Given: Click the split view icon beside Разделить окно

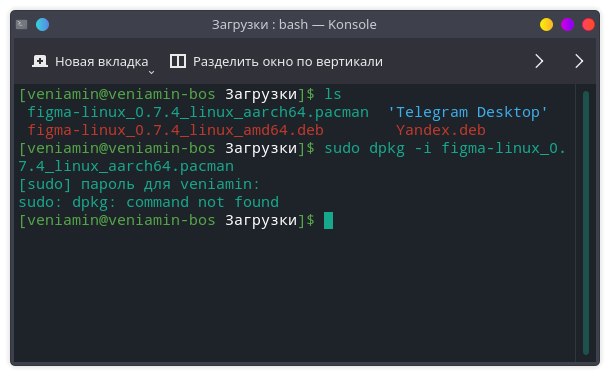Looking at the screenshot, I should tap(178, 61).
